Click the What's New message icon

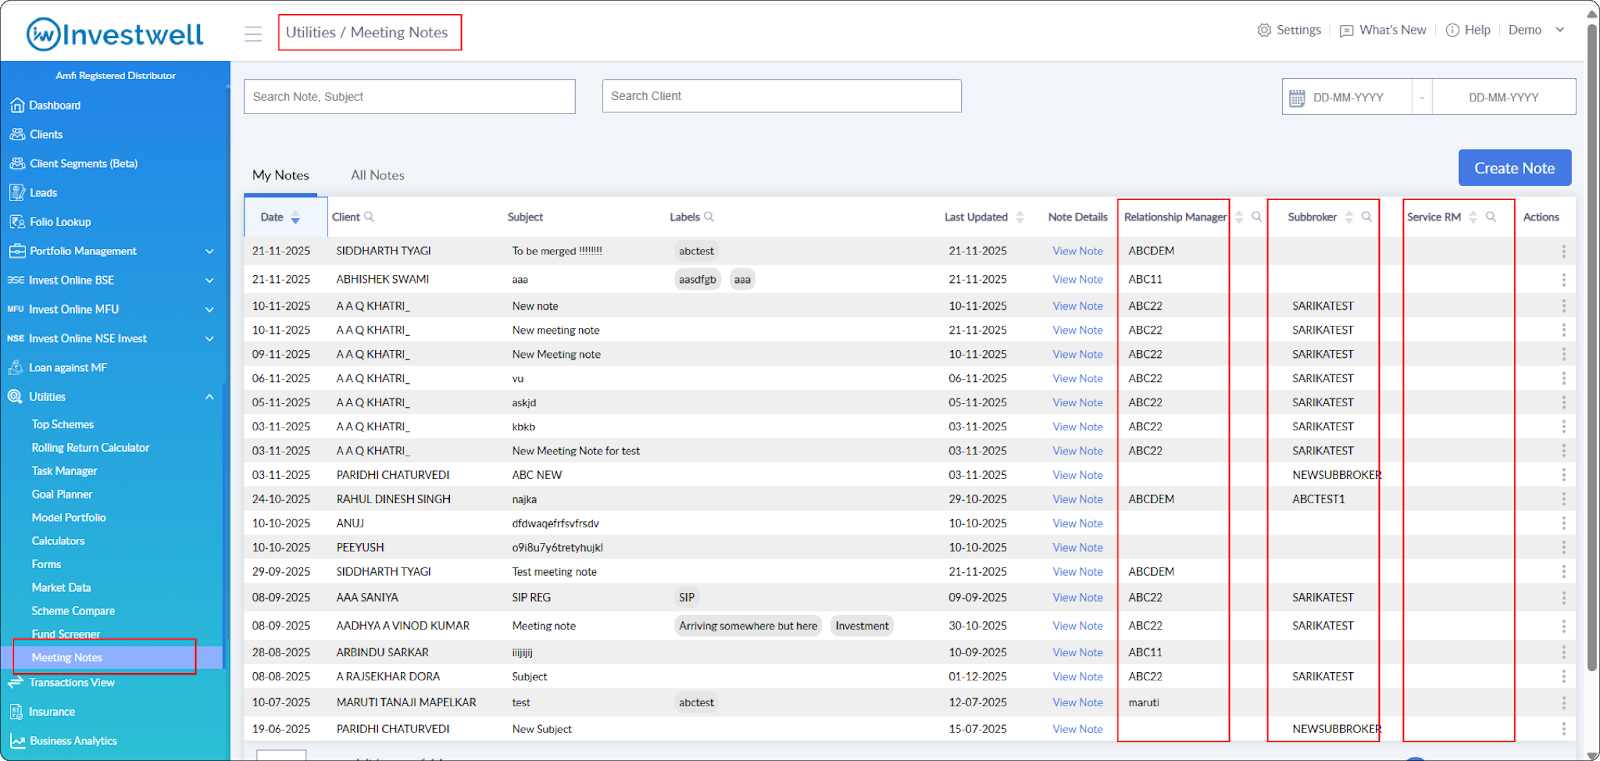coord(1346,31)
